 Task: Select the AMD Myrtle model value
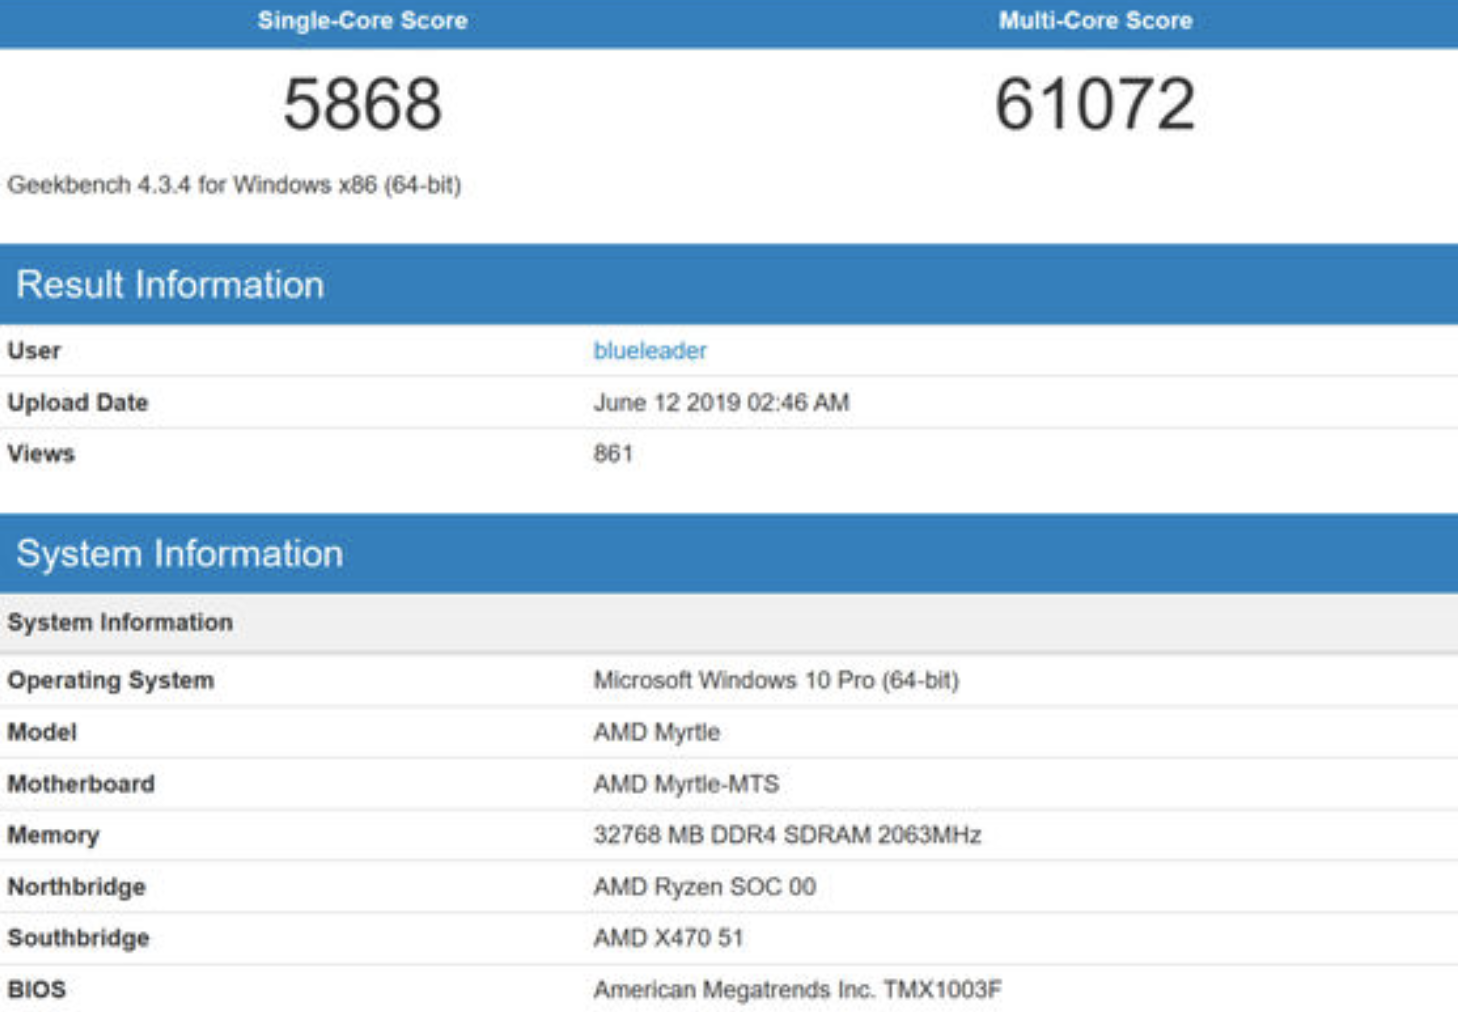(x=656, y=733)
